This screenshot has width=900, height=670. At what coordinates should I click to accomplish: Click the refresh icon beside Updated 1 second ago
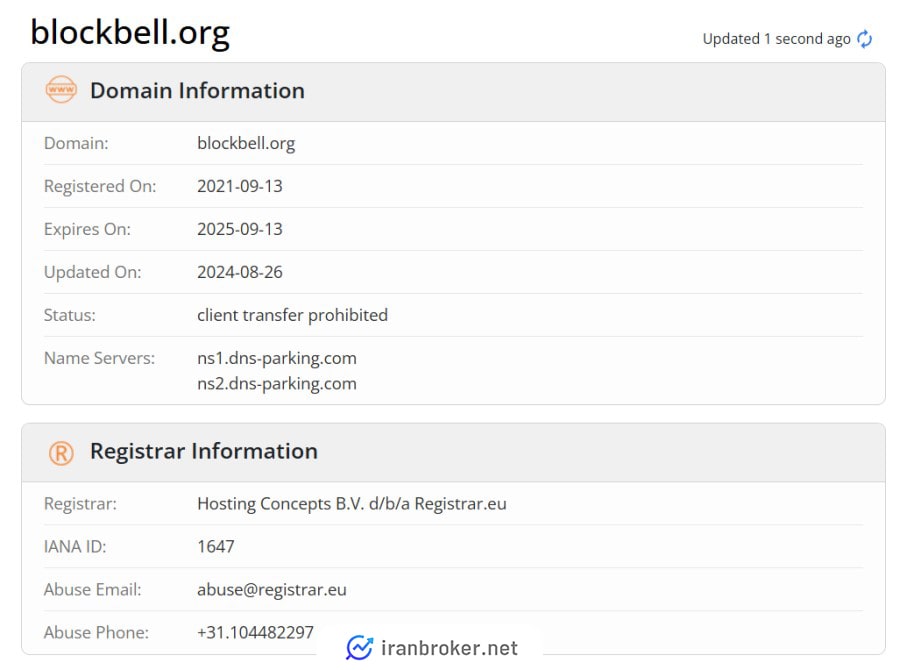(x=864, y=39)
